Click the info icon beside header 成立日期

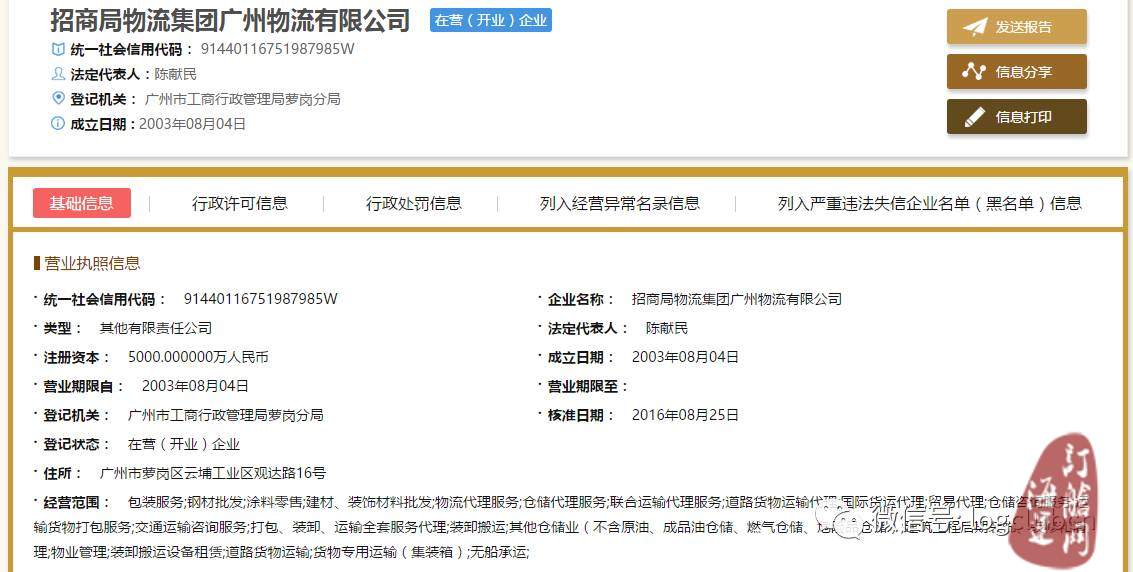coord(58,124)
